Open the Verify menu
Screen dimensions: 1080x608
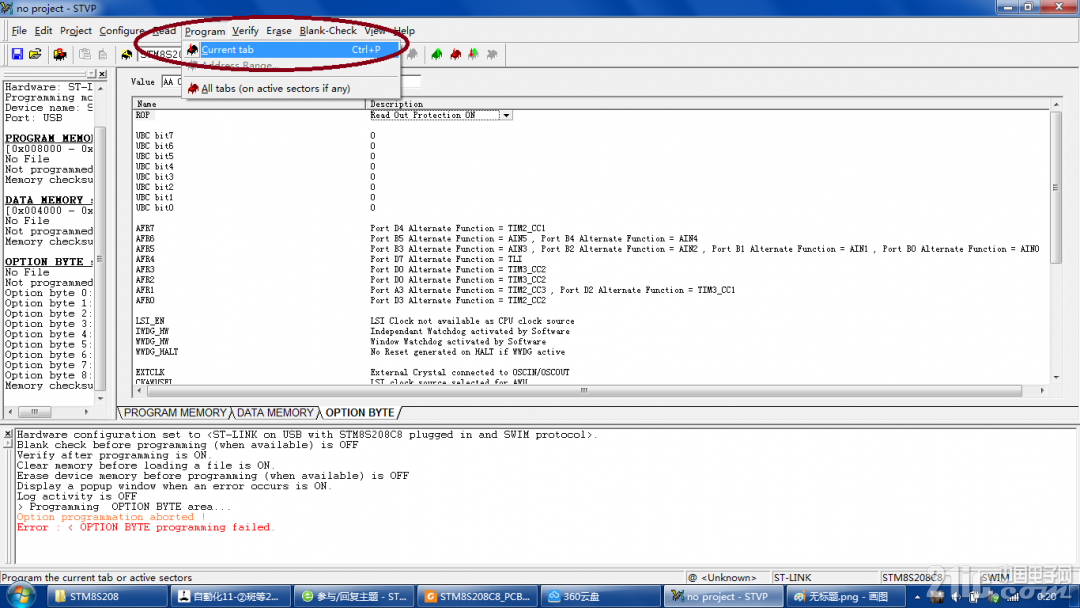coord(245,30)
